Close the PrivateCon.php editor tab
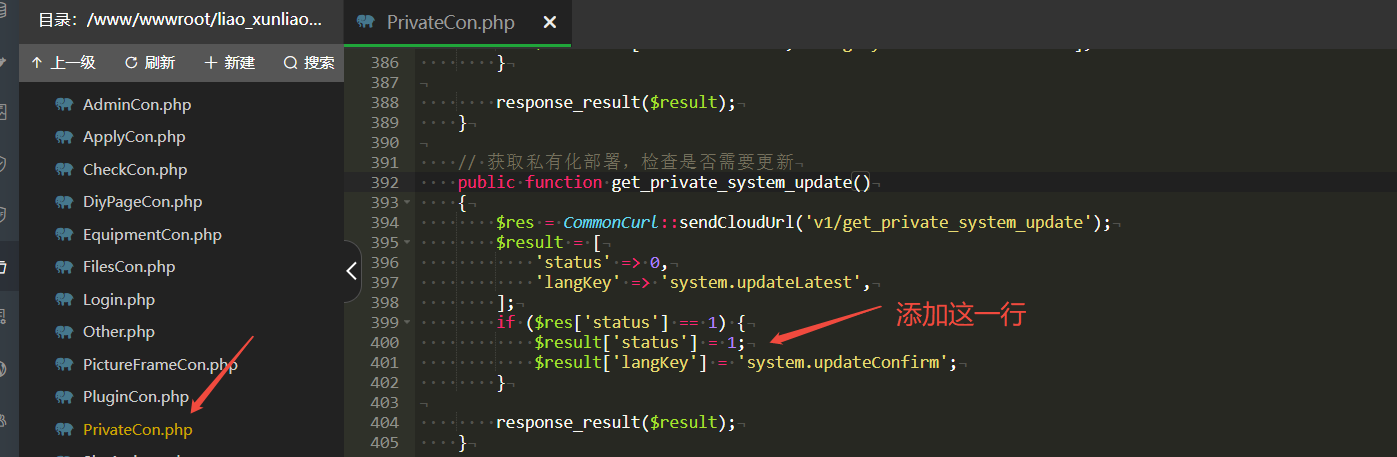The width and height of the screenshot is (1397, 457). 549,22
